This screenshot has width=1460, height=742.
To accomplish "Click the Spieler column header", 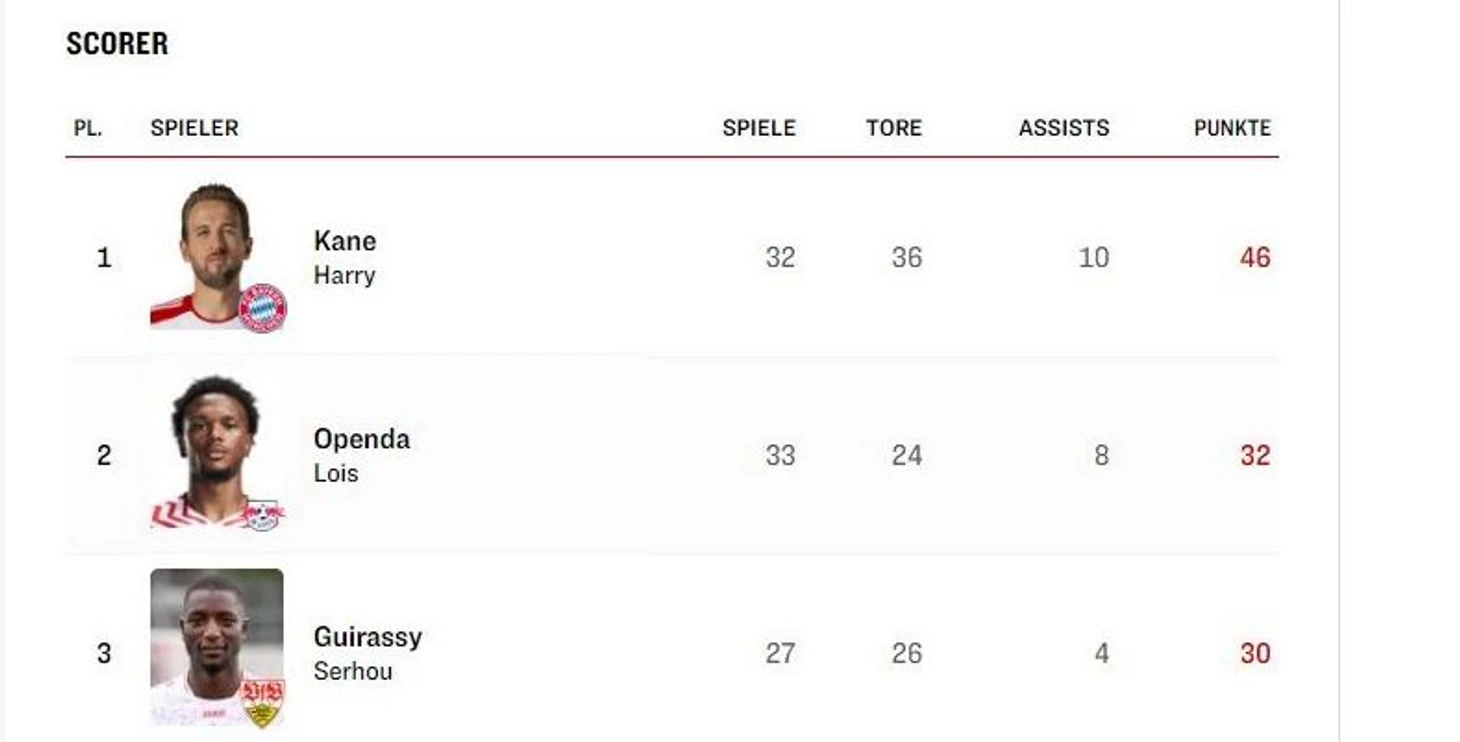I will [194, 128].
